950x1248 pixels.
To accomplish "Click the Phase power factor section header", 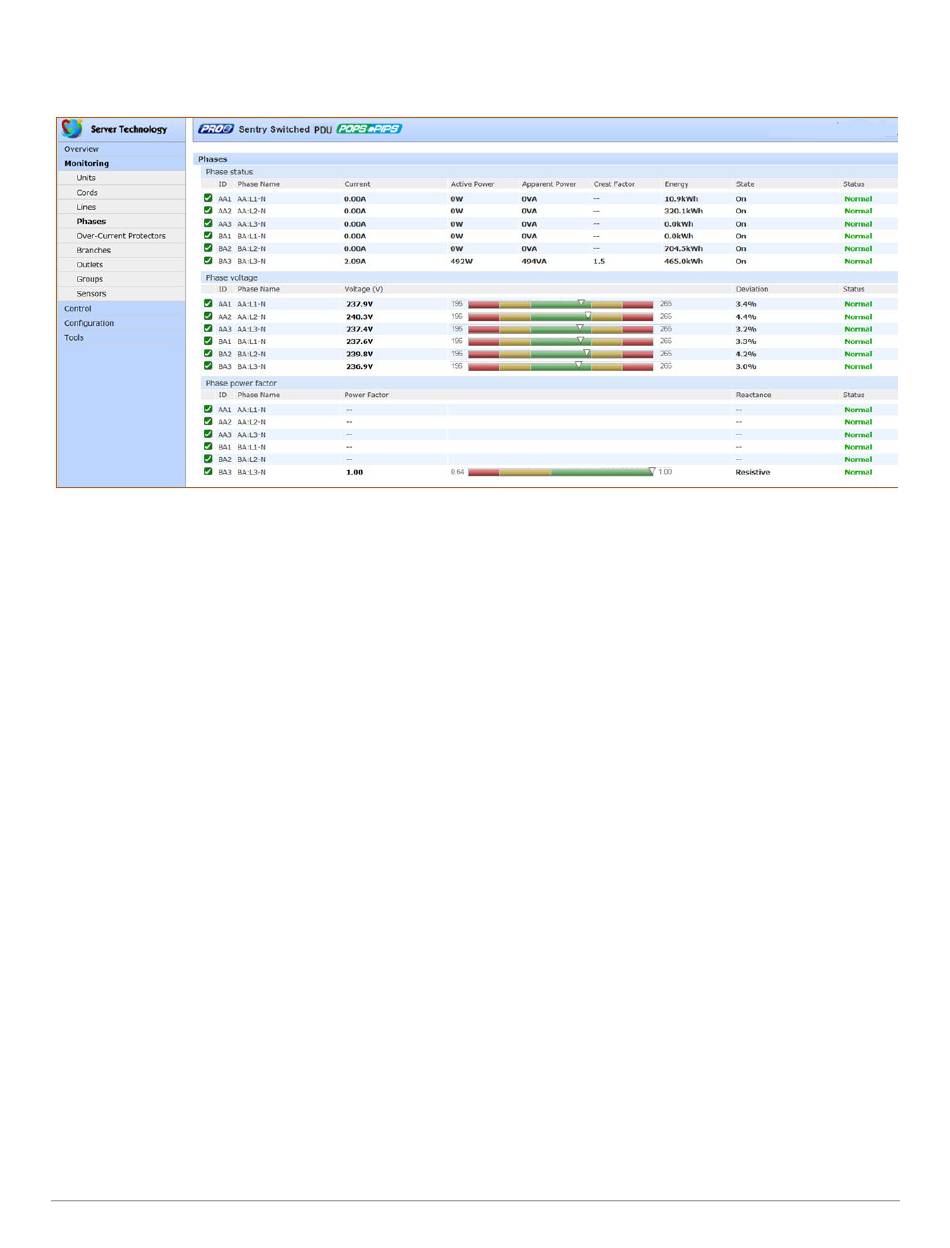I will (241, 383).
